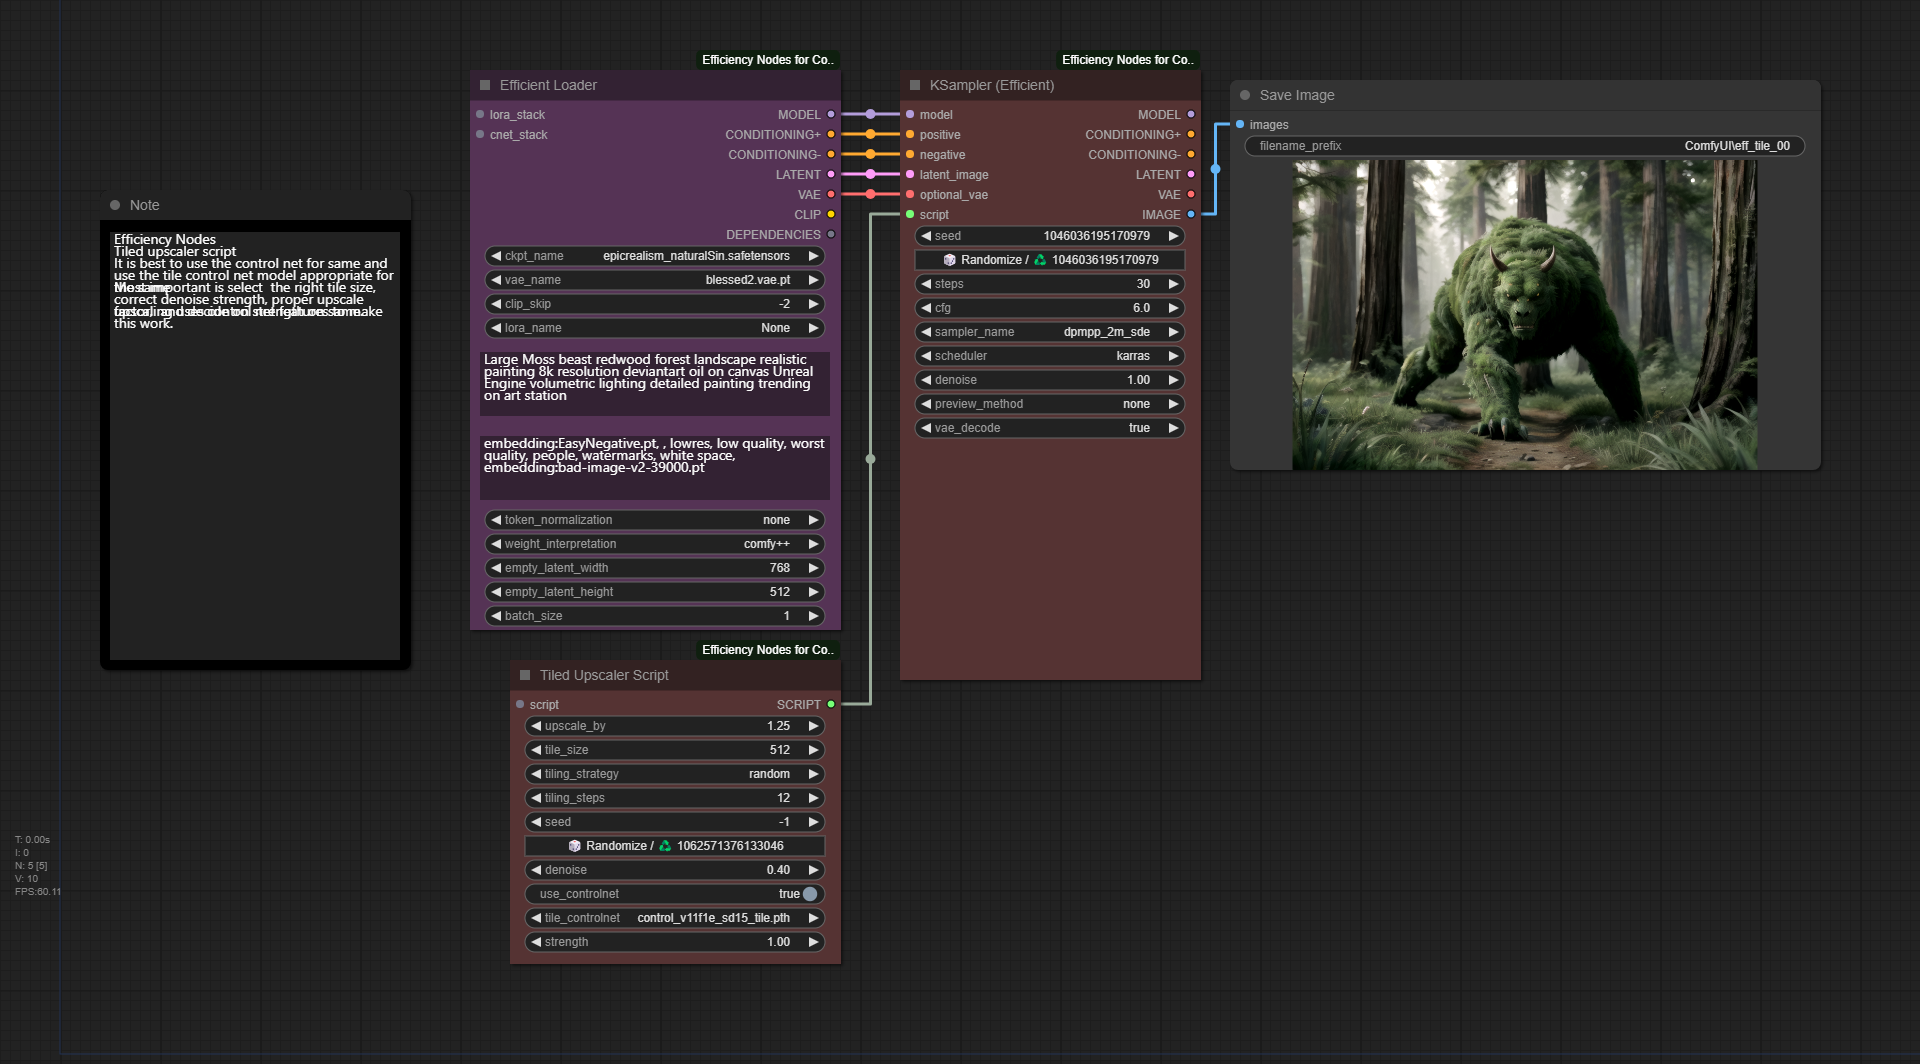
Task: Click the generated moss beast image preview
Action: click(1524, 315)
